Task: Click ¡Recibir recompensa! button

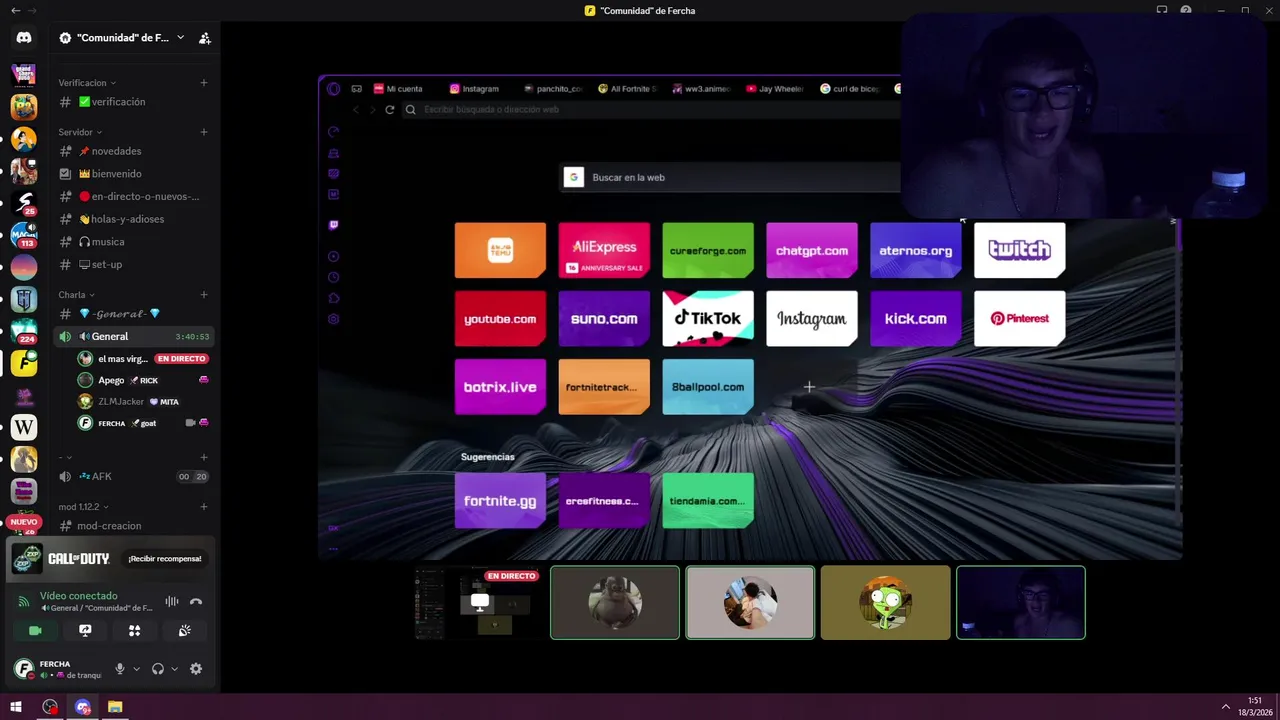Action: tap(165, 559)
